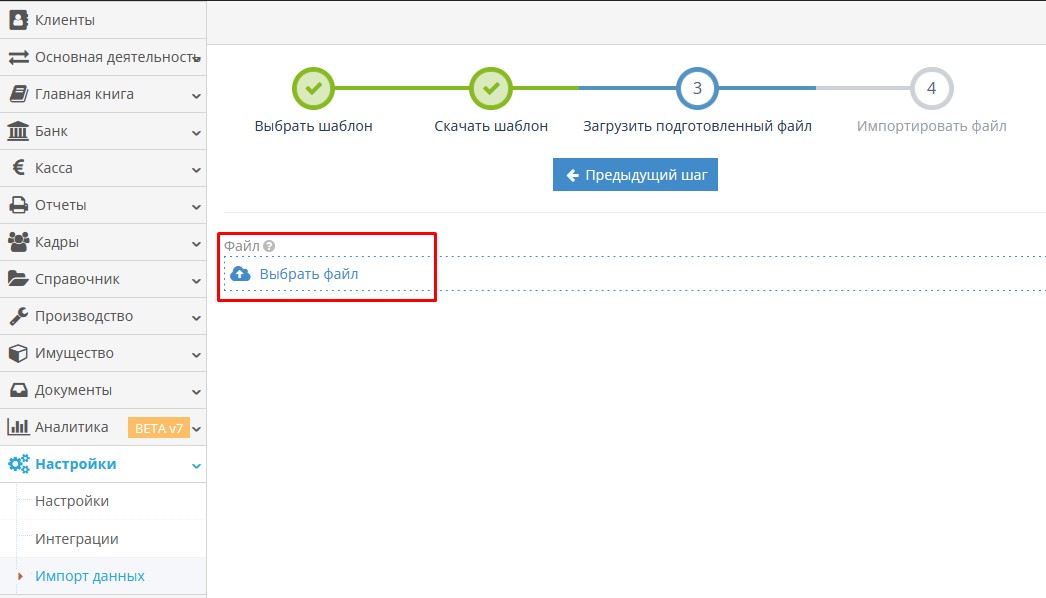Viewport: 1046px width, 598px height.
Task: Click the bank building icon
Action: (18, 131)
